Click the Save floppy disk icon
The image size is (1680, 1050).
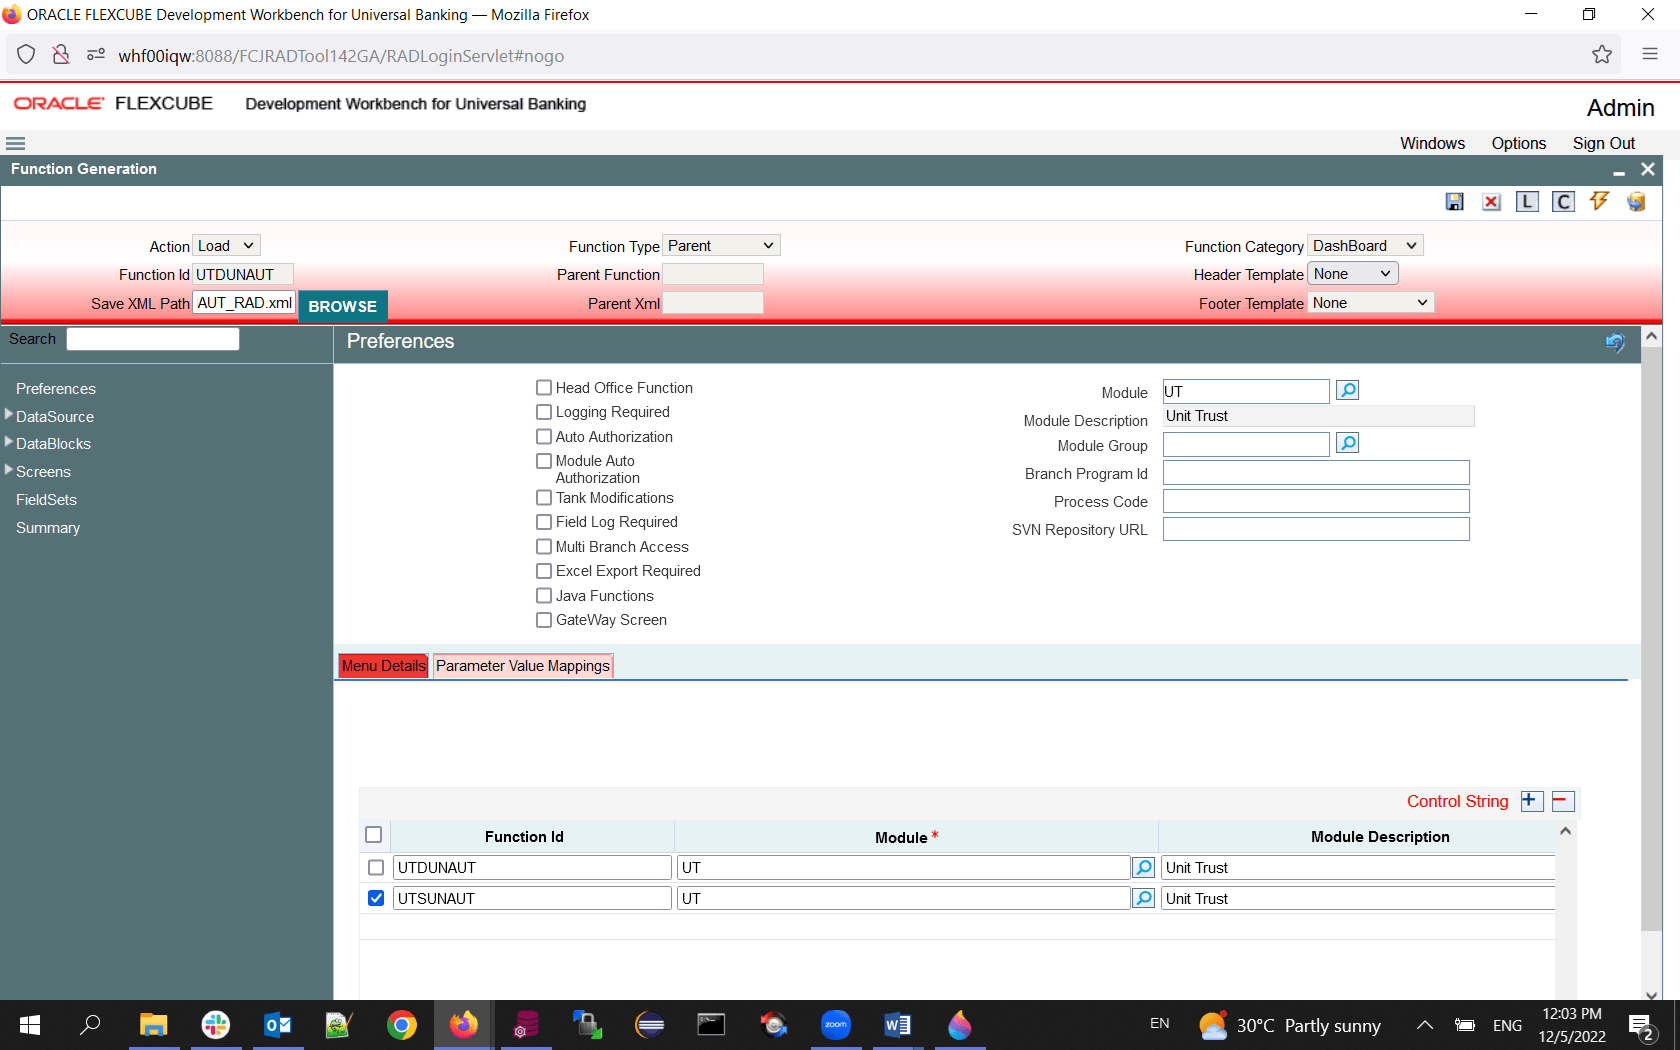(1455, 202)
